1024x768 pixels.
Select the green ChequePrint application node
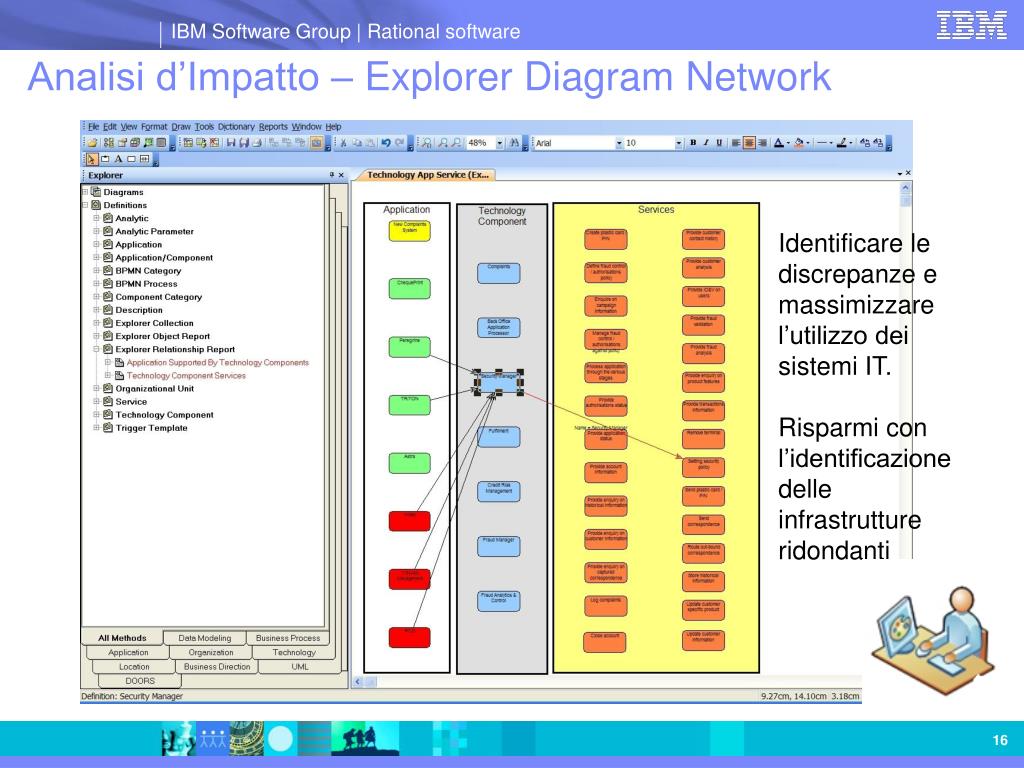[409, 288]
